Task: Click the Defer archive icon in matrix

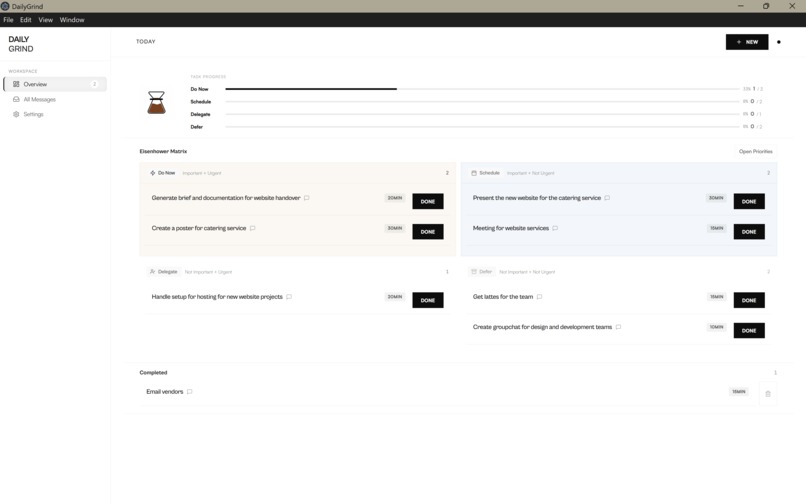Action: [x=474, y=272]
